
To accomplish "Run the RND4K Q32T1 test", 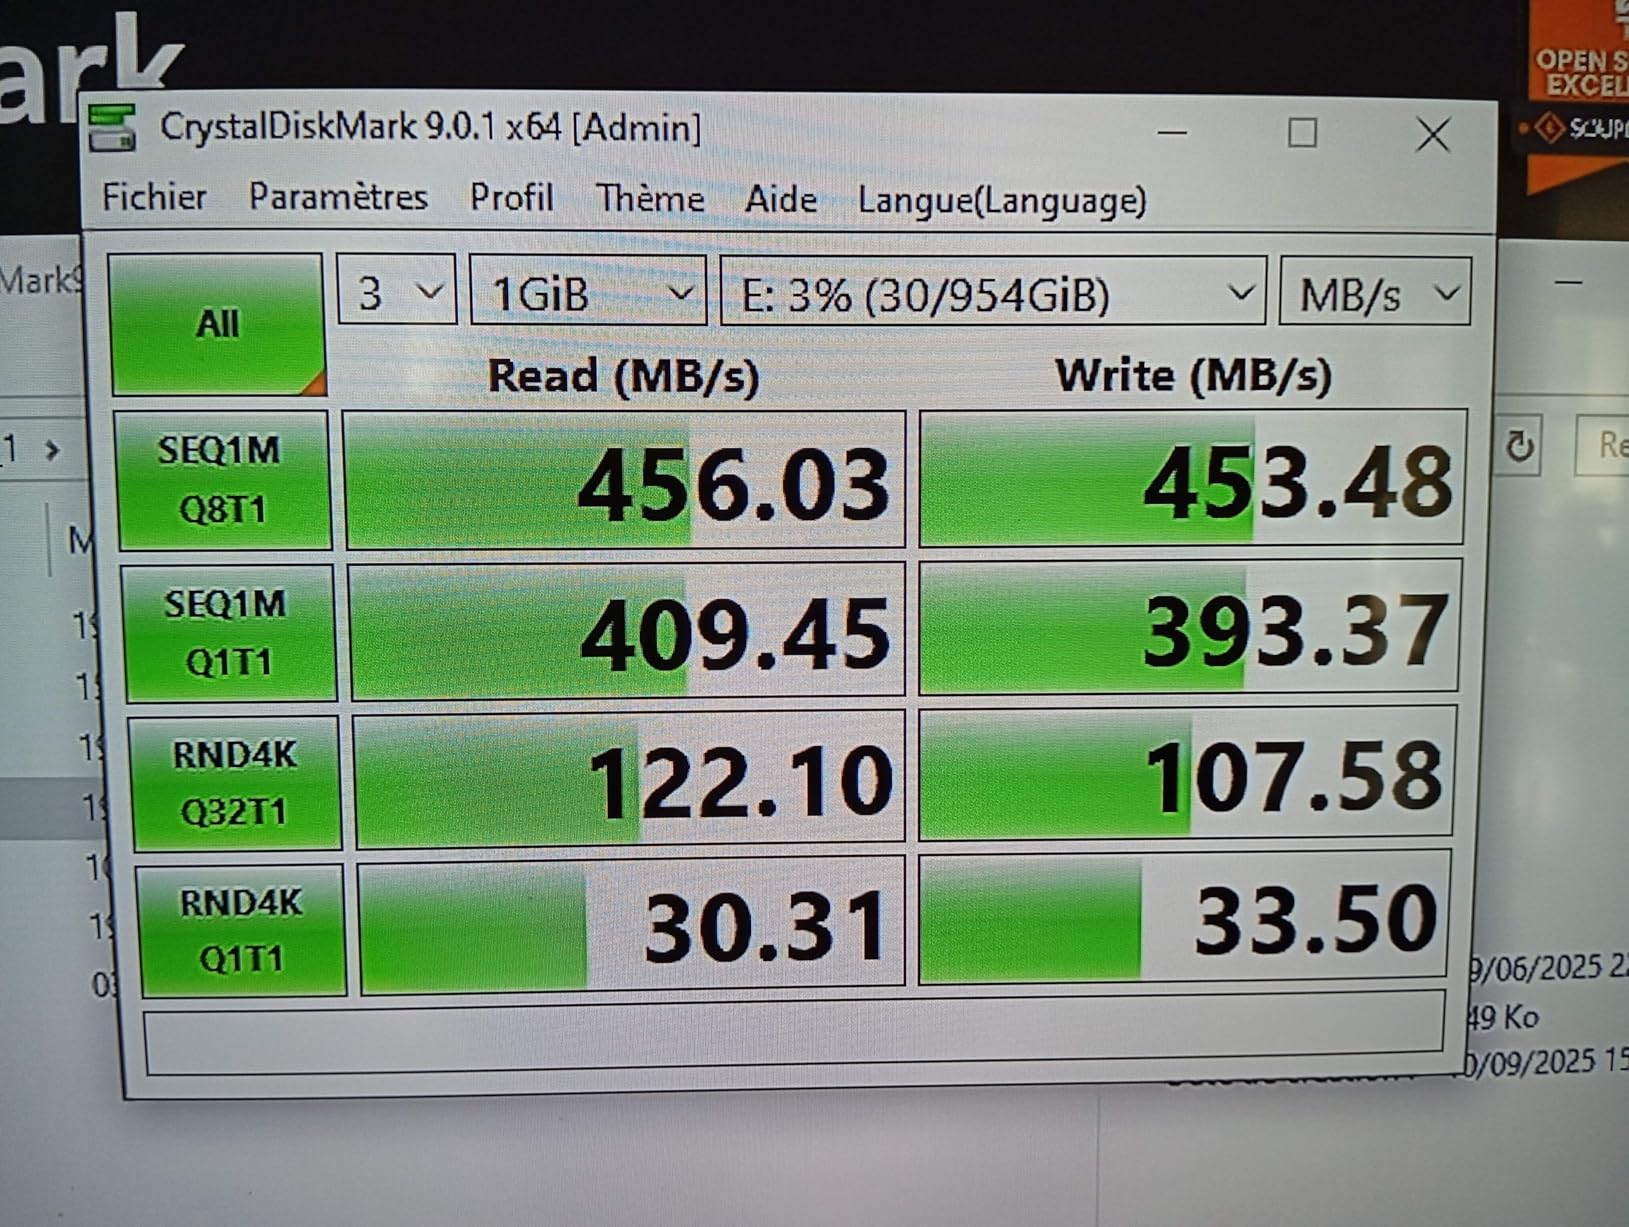I will click(x=235, y=782).
